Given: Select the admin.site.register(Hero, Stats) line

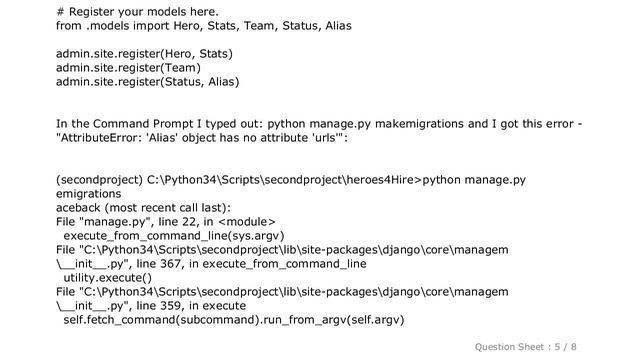Looking at the screenshot, I should pyautogui.click(x=144, y=54).
